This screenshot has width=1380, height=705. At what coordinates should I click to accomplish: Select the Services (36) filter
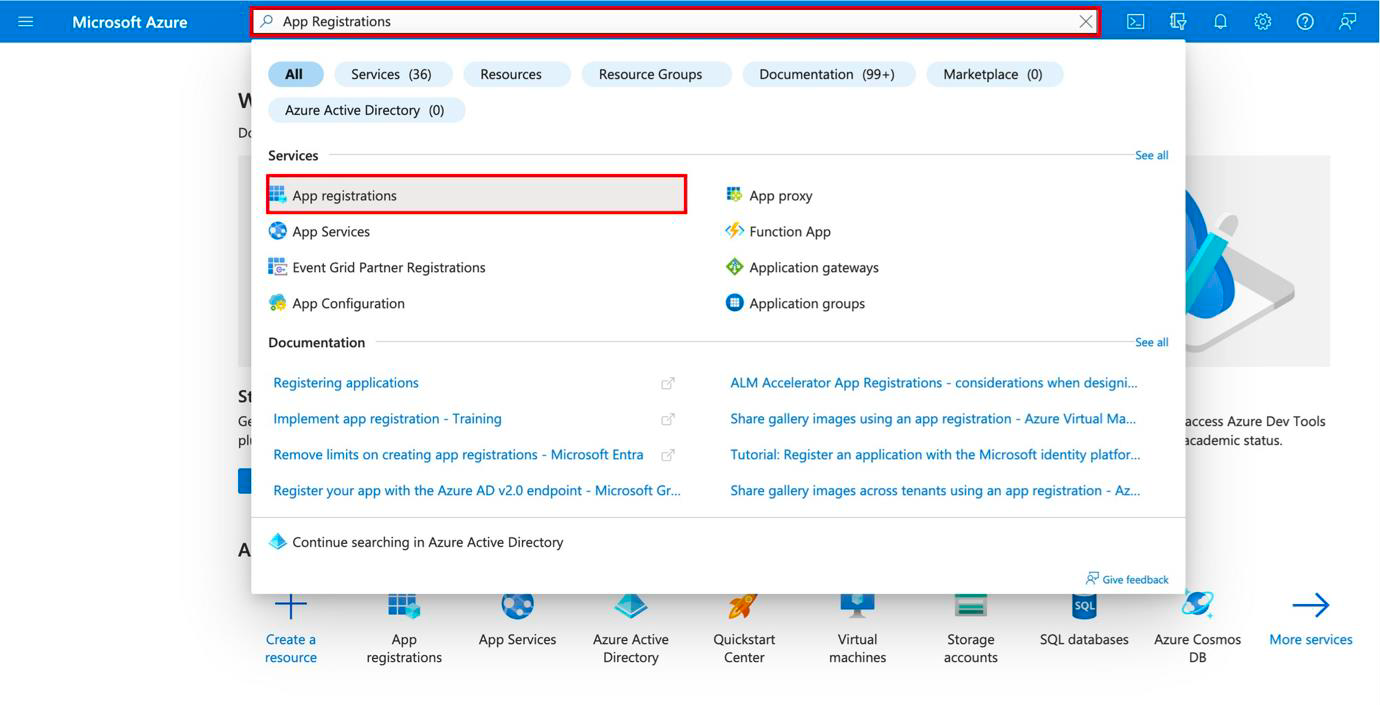[x=391, y=74]
